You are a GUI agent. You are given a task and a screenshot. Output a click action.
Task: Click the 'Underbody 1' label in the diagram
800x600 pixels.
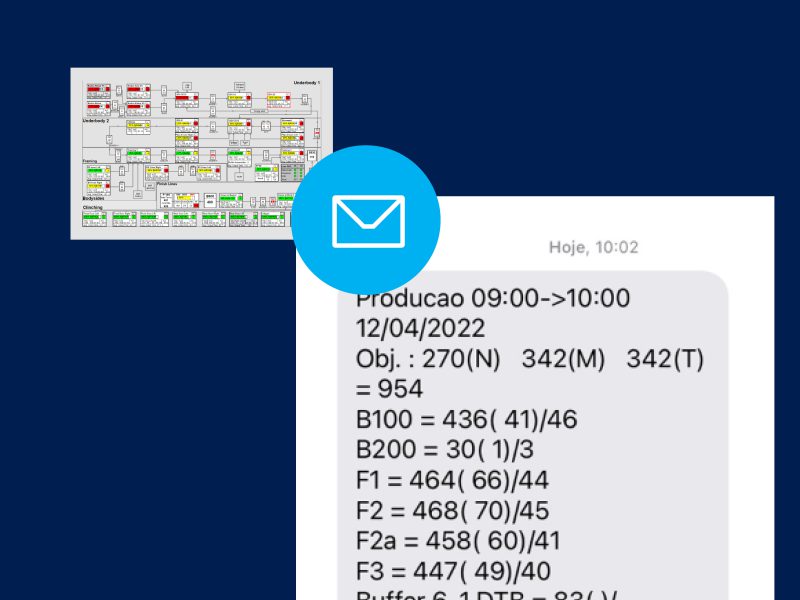click(x=306, y=81)
